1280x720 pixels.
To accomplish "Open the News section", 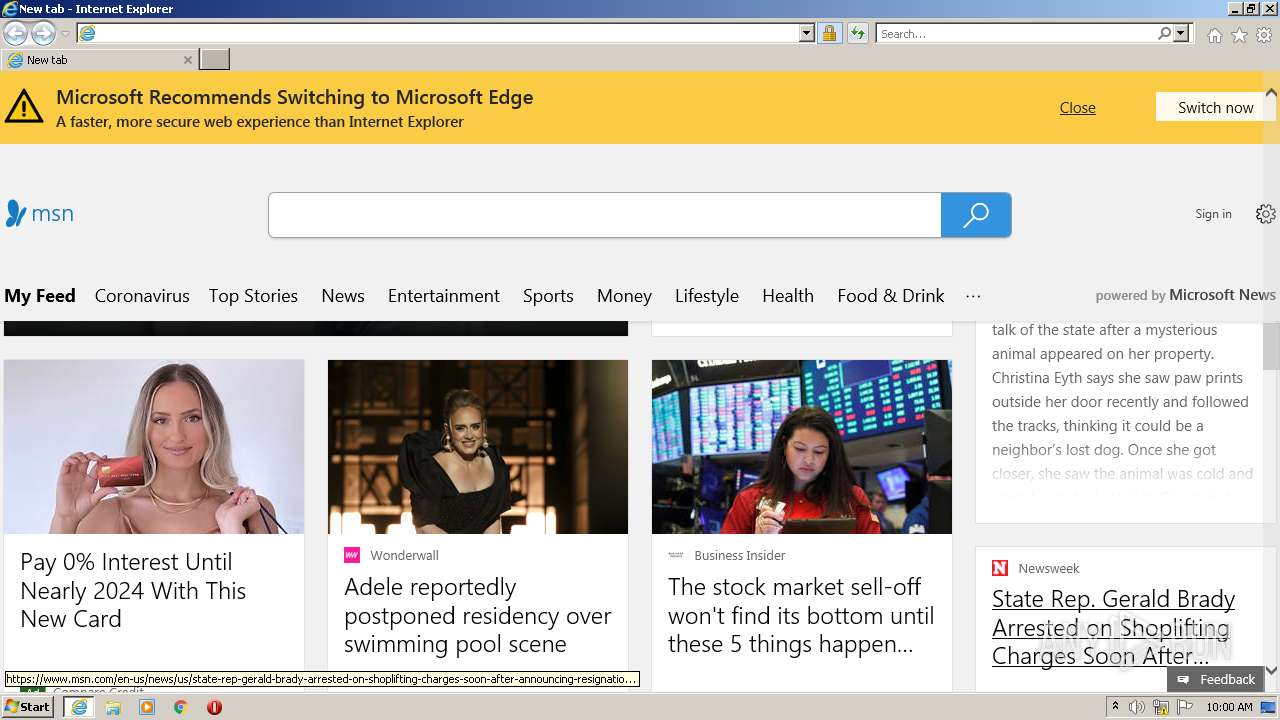I will point(343,295).
